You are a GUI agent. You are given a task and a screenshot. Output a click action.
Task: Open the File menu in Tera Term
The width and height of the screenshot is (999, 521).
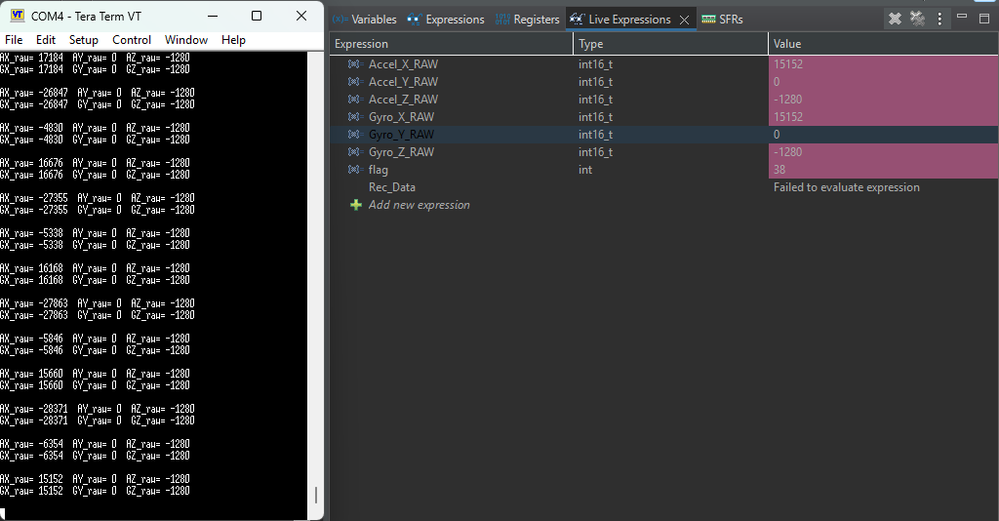click(14, 39)
